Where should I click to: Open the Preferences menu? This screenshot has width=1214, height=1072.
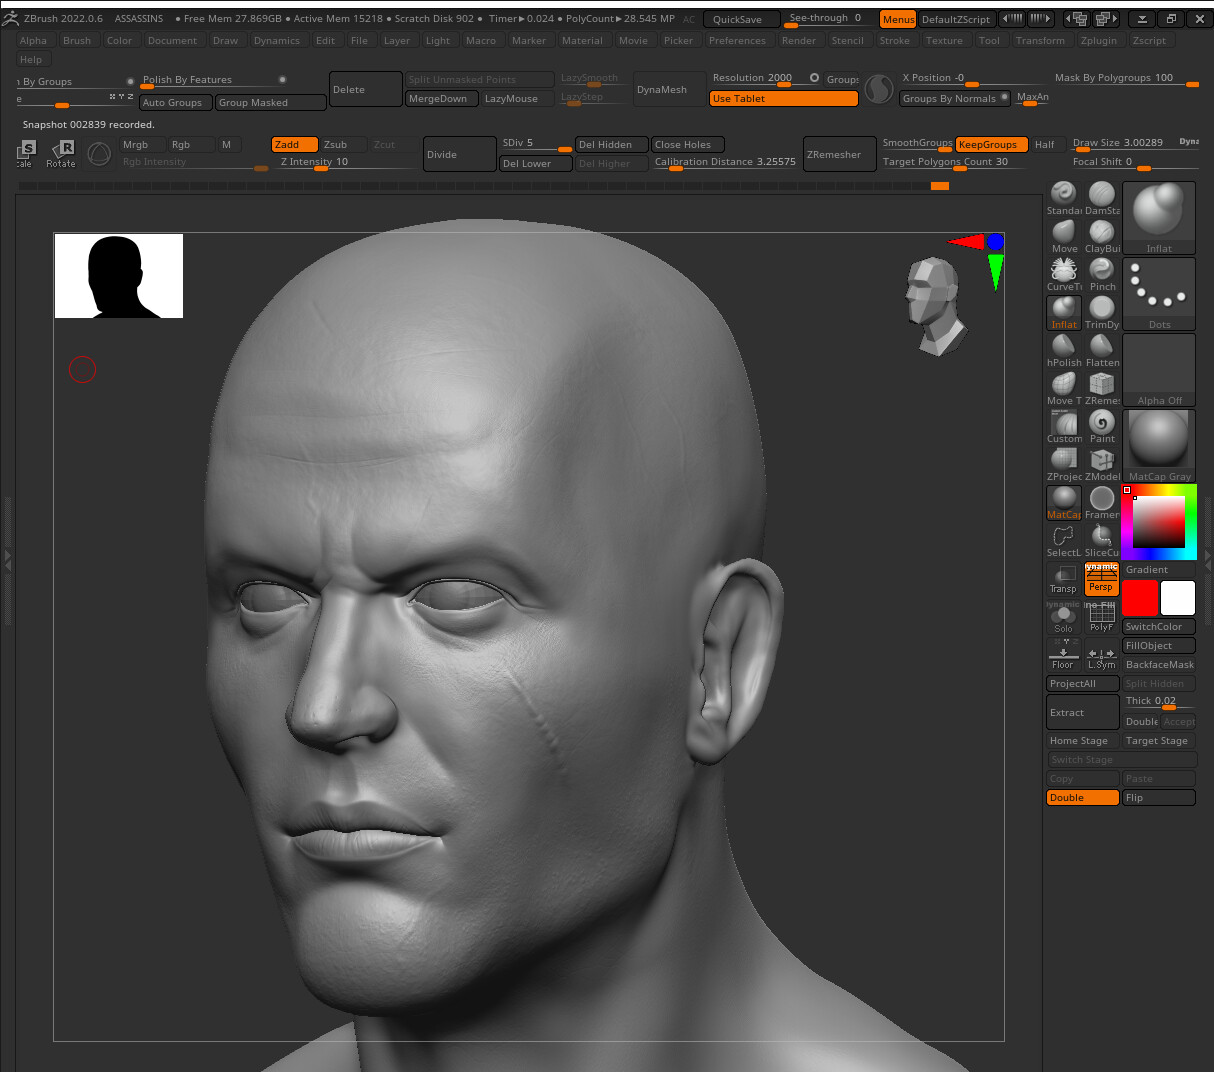coord(737,41)
